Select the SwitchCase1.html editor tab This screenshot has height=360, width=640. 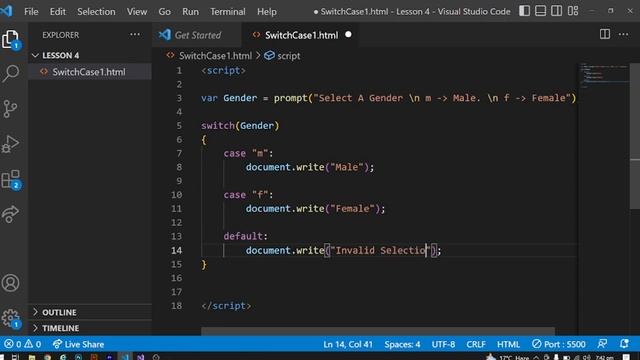coord(301,35)
